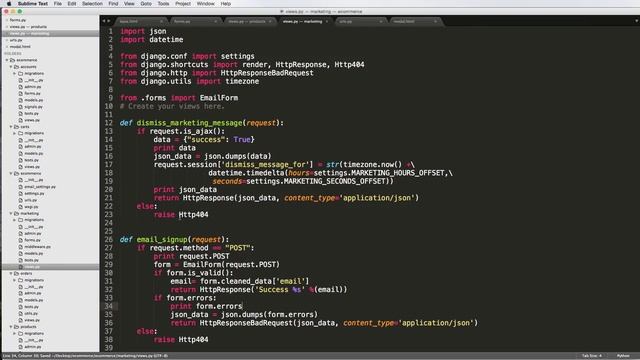Open models.py under orders folder
The height and width of the screenshot is (360, 640).
tap(33, 300)
